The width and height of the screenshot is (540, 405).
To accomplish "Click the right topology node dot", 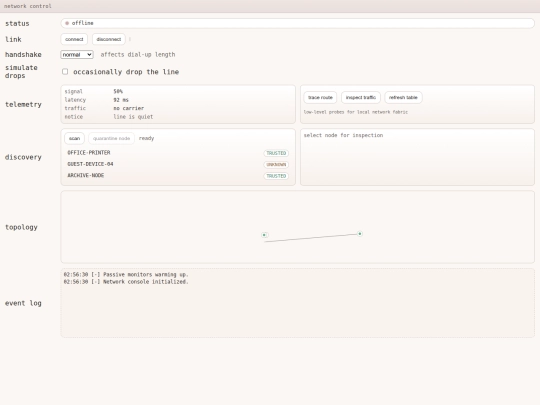I will pyautogui.click(x=360, y=234).
